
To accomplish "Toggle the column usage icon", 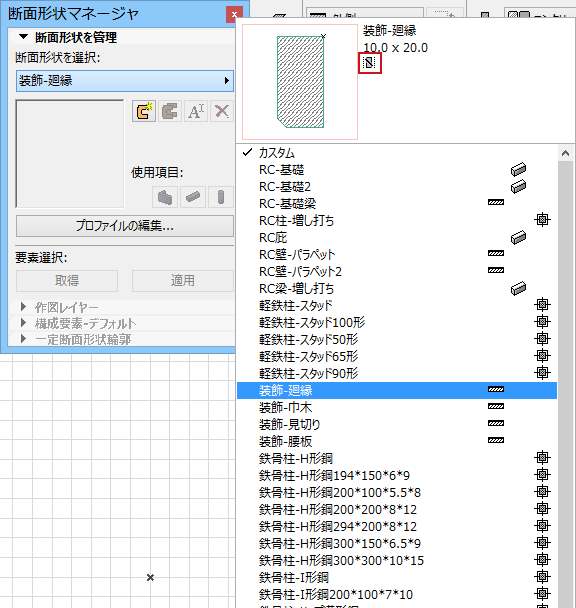I will [x=221, y=197].
